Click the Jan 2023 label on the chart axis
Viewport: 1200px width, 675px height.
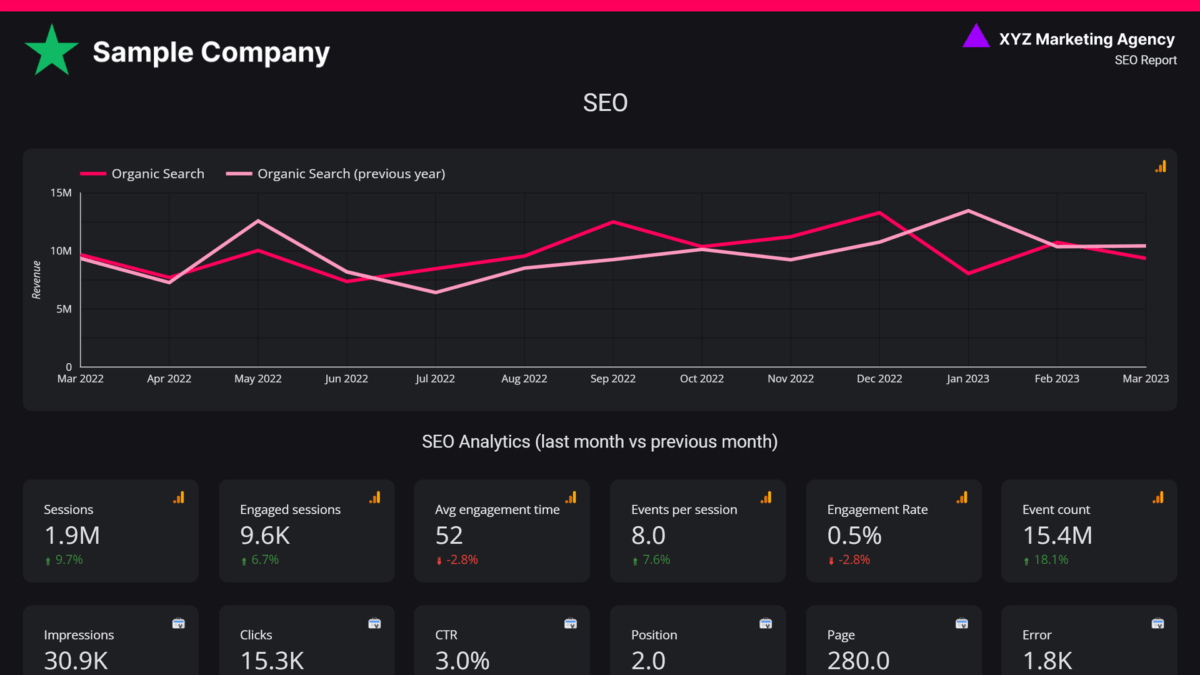[x=967, y=379]
